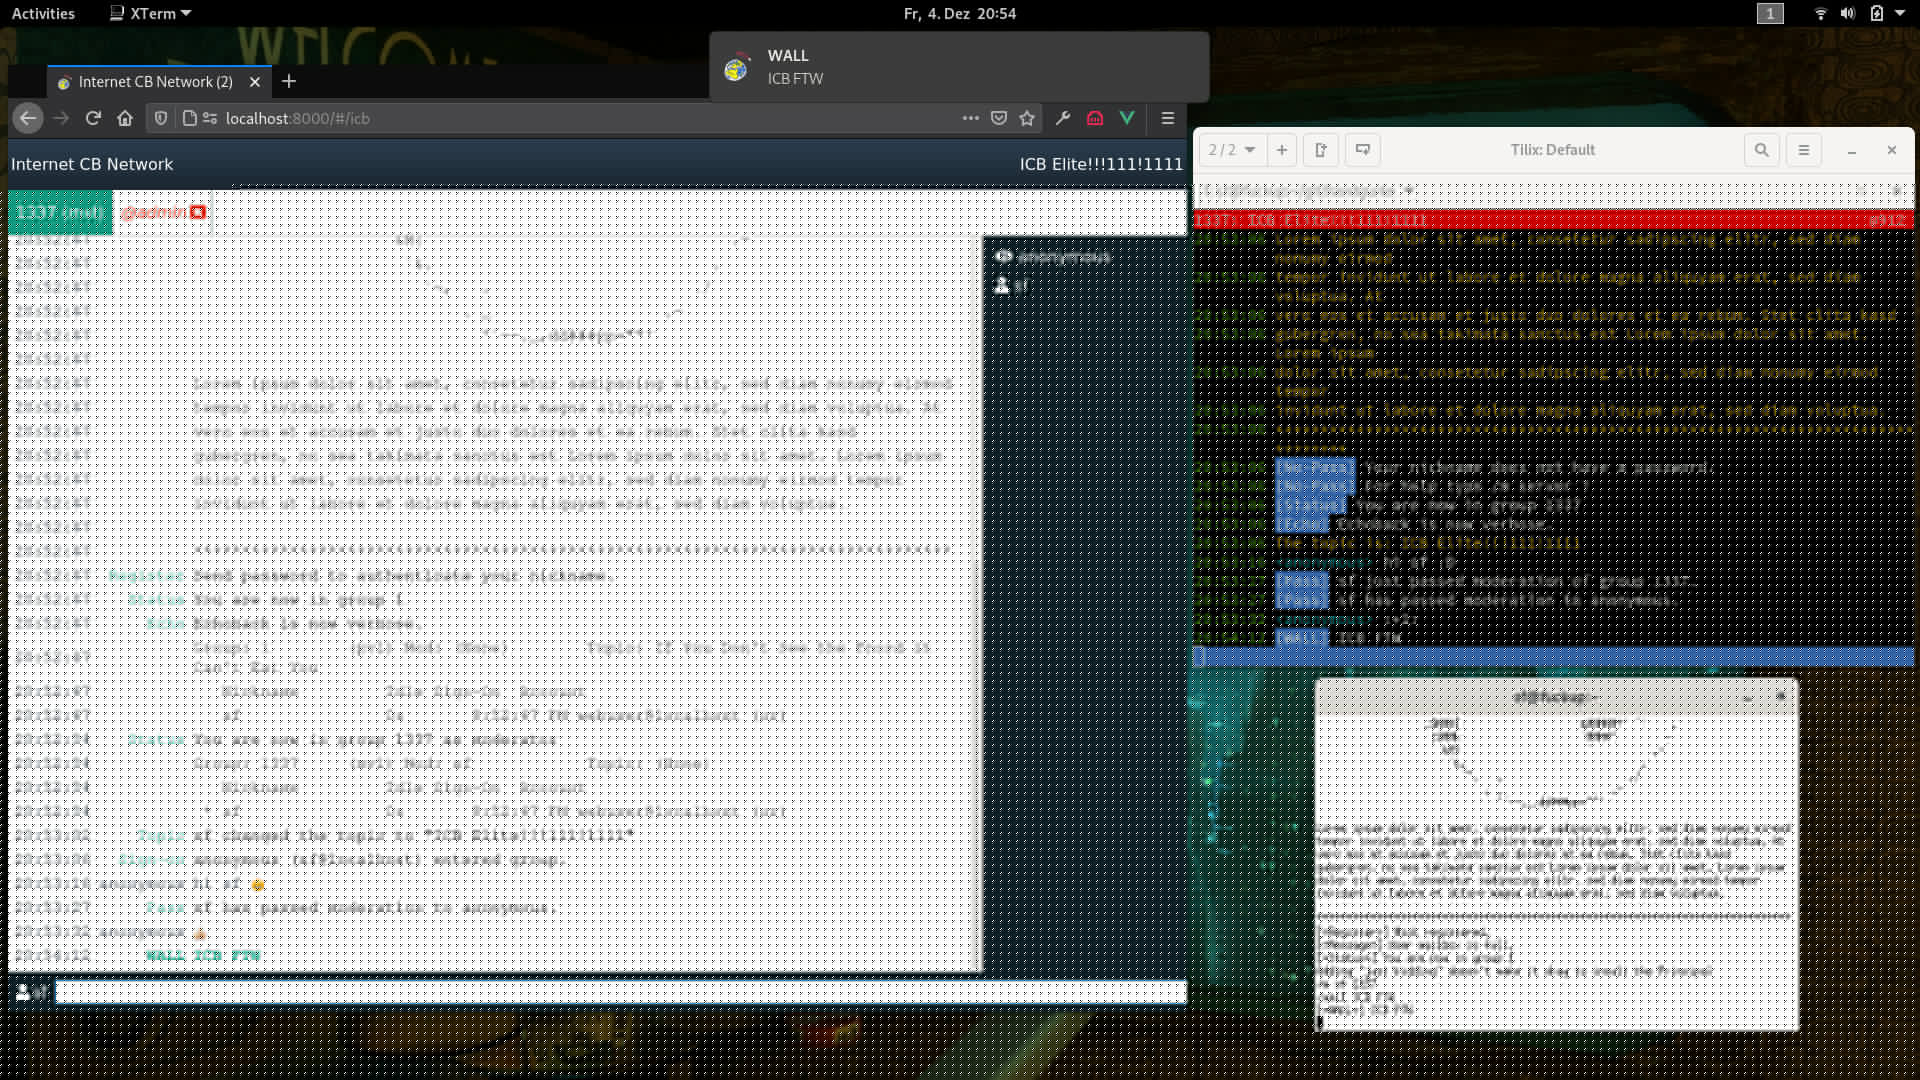1920x1080 pixels.
Task: Open the page actions three-dots menu
Action: click(970, 118)
